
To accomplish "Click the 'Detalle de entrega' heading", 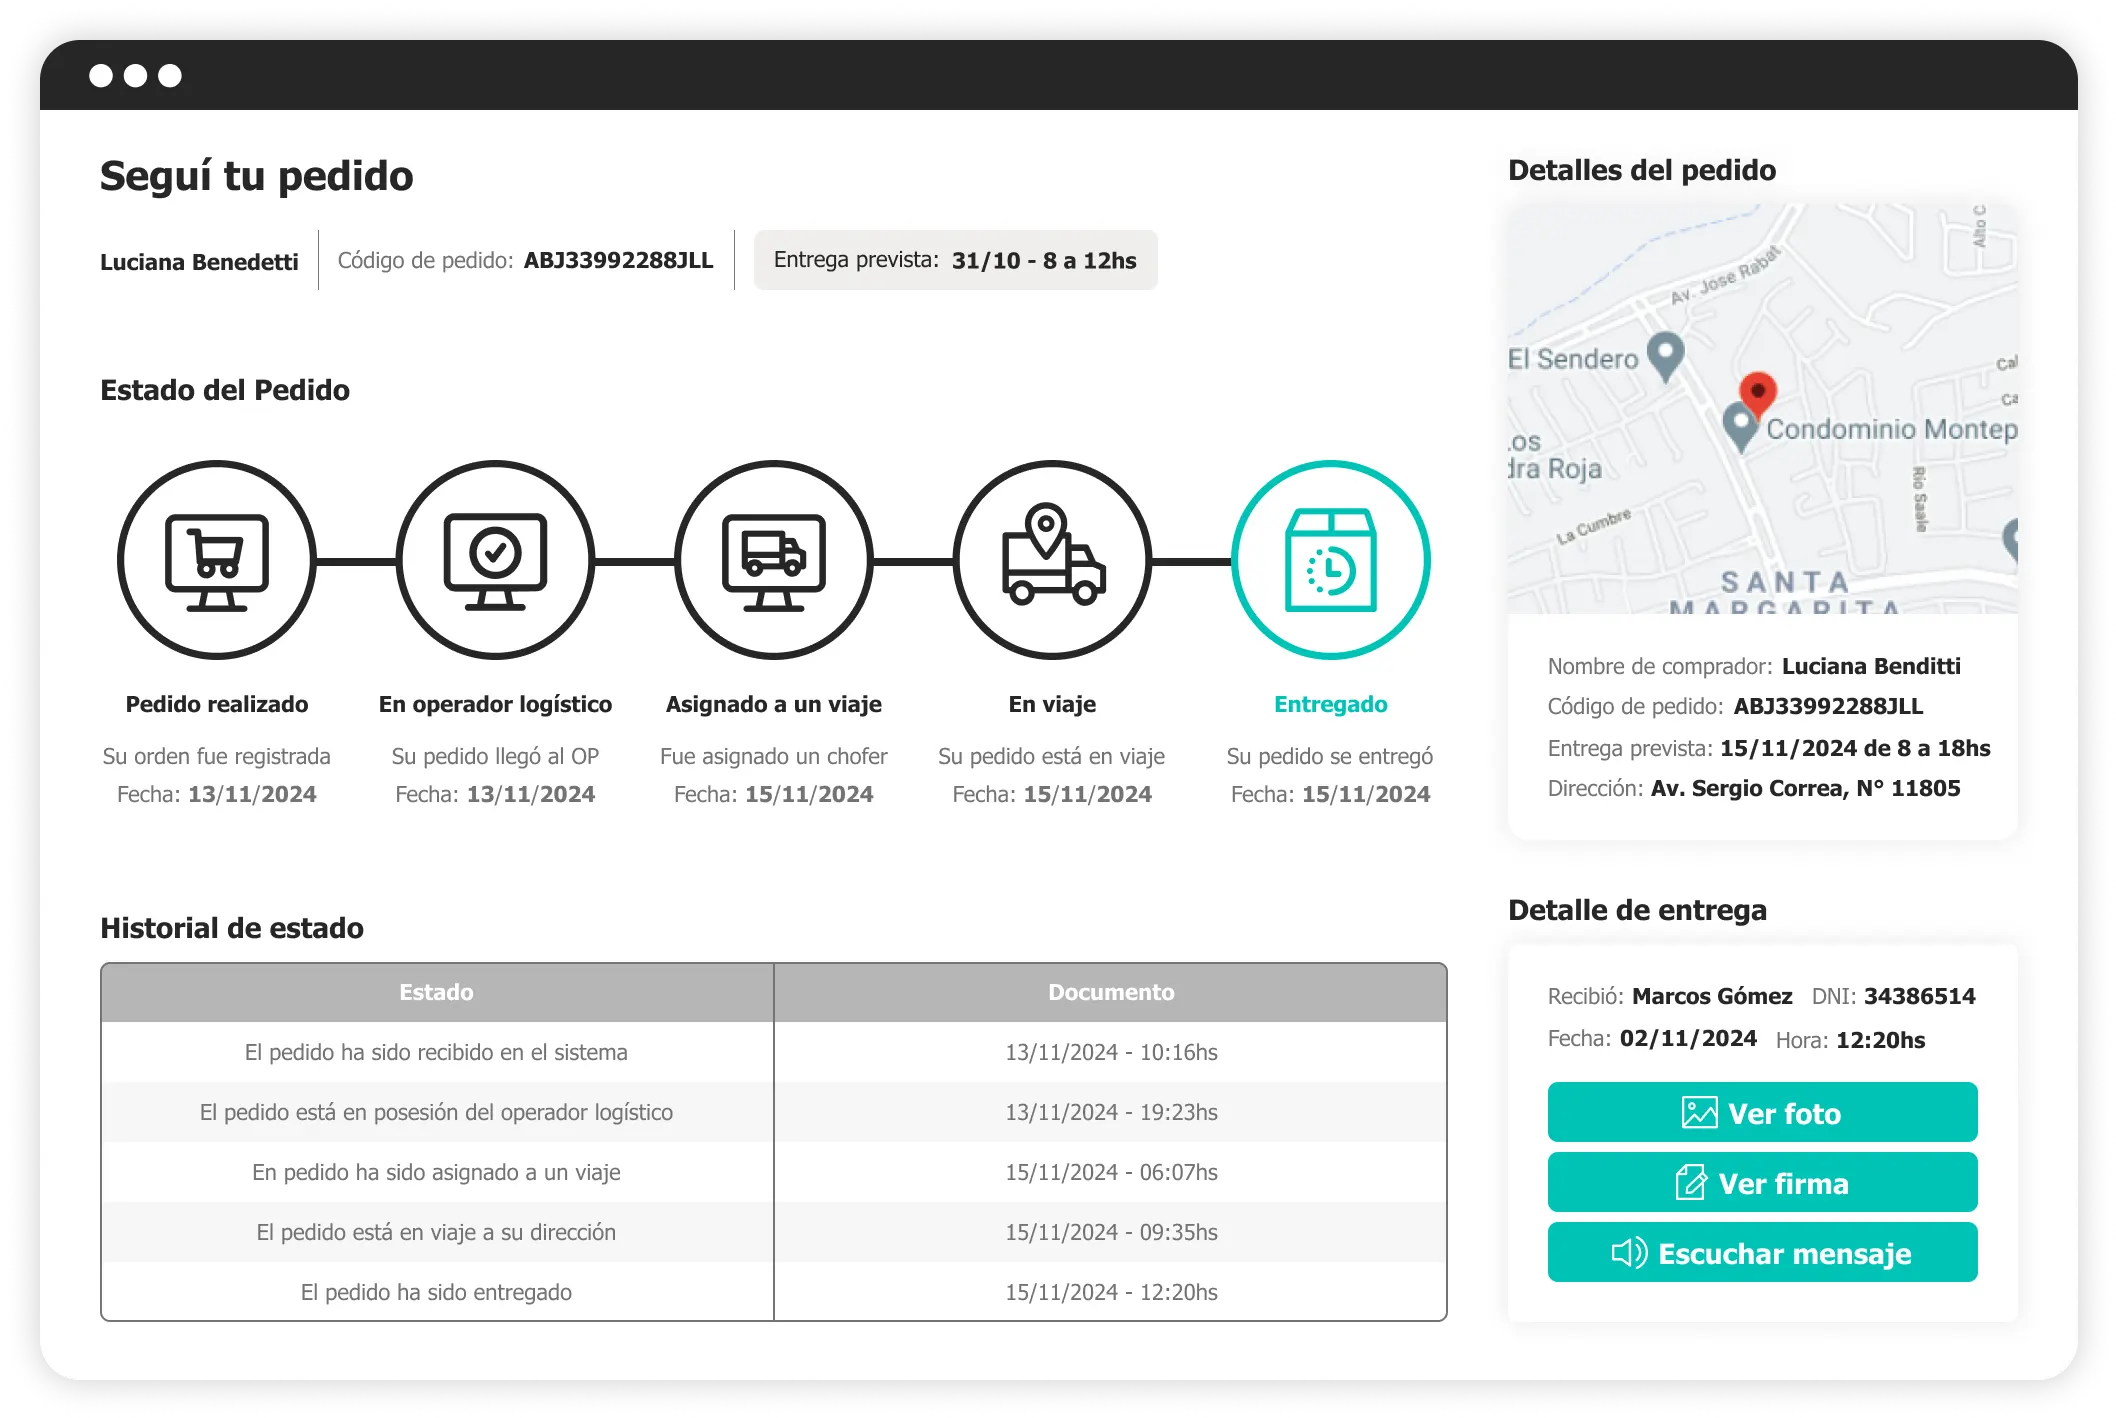I will 1637,910.
